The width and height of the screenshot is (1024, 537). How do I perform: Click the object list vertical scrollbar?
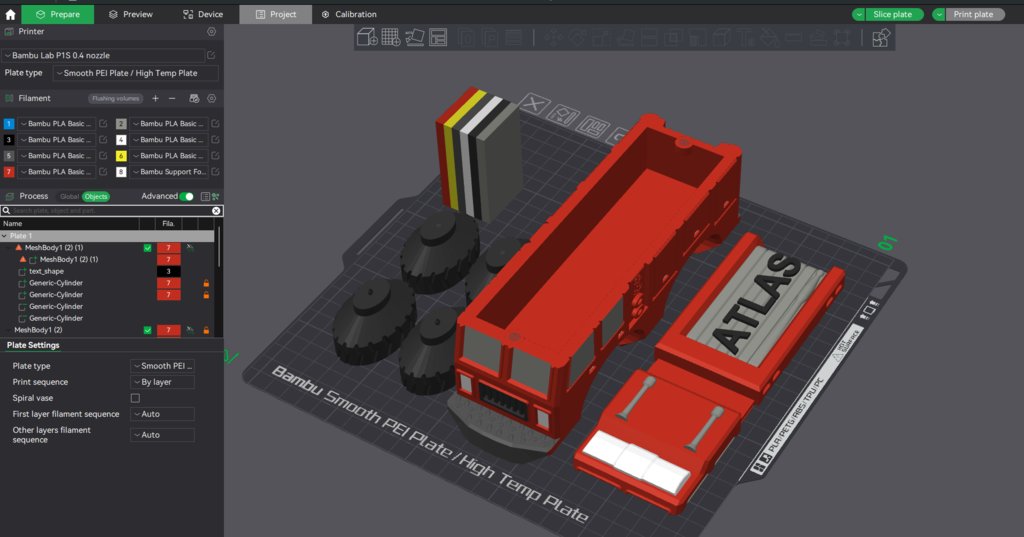point(219,248)
